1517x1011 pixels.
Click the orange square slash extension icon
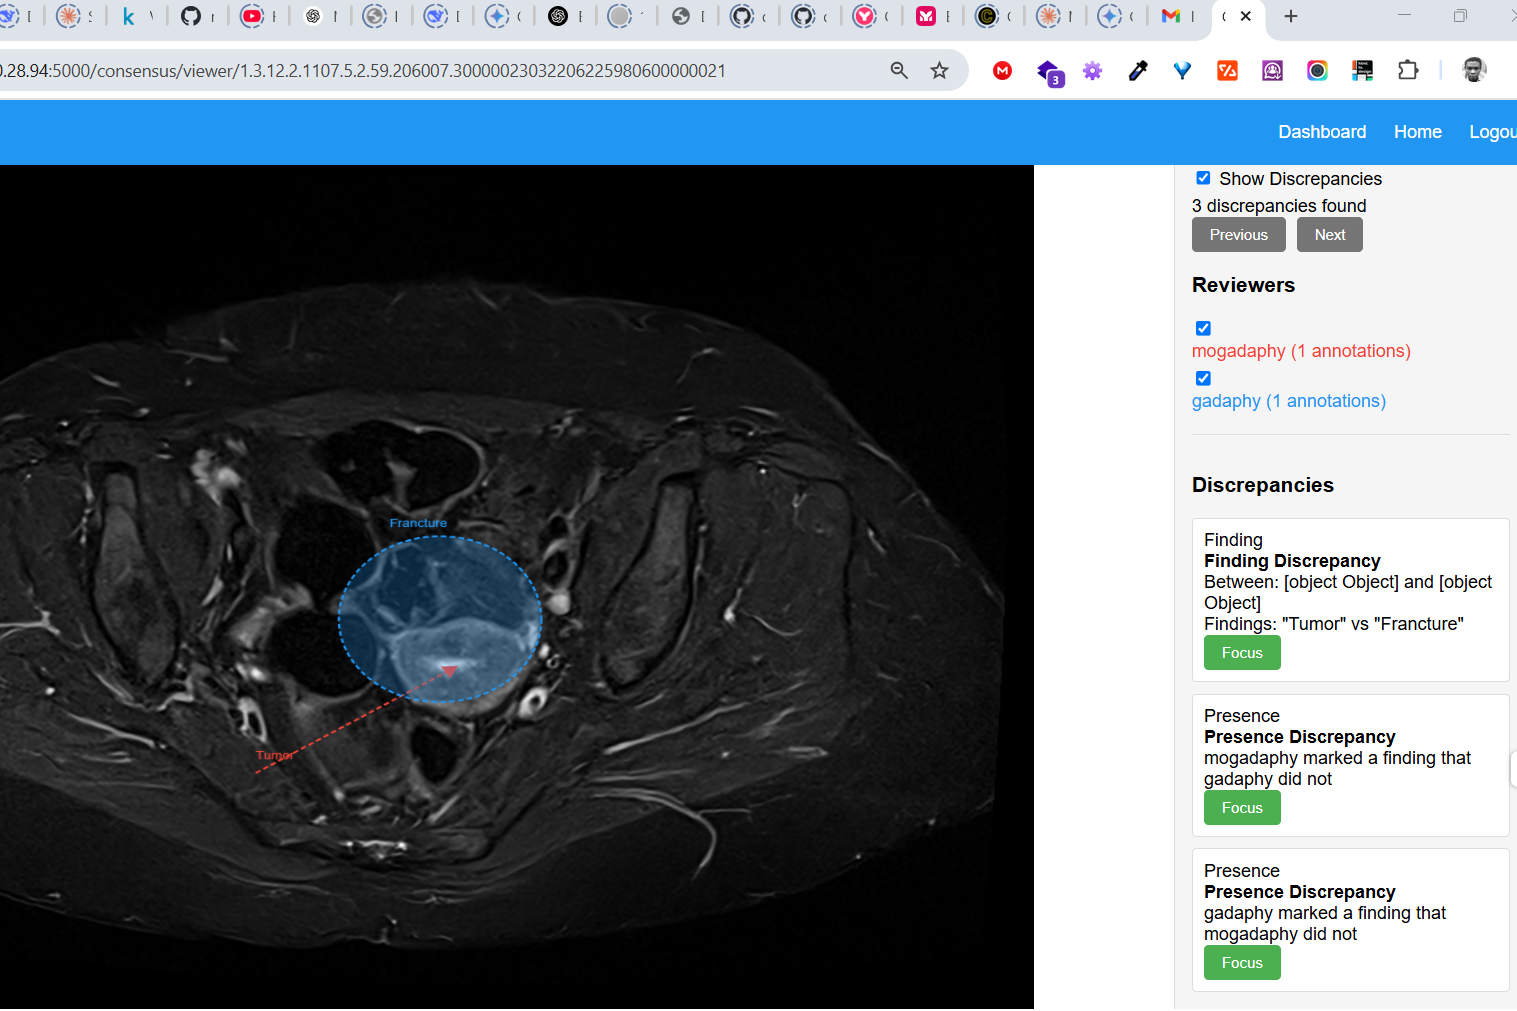click(1228, 71)
